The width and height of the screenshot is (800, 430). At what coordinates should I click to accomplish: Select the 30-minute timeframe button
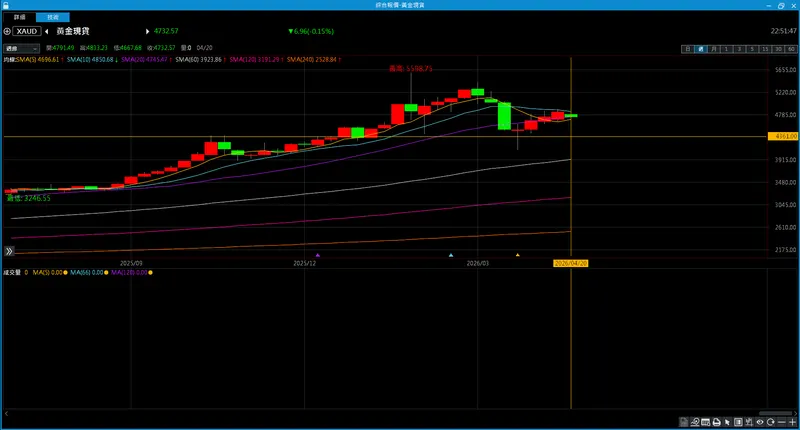coord(778,49)
